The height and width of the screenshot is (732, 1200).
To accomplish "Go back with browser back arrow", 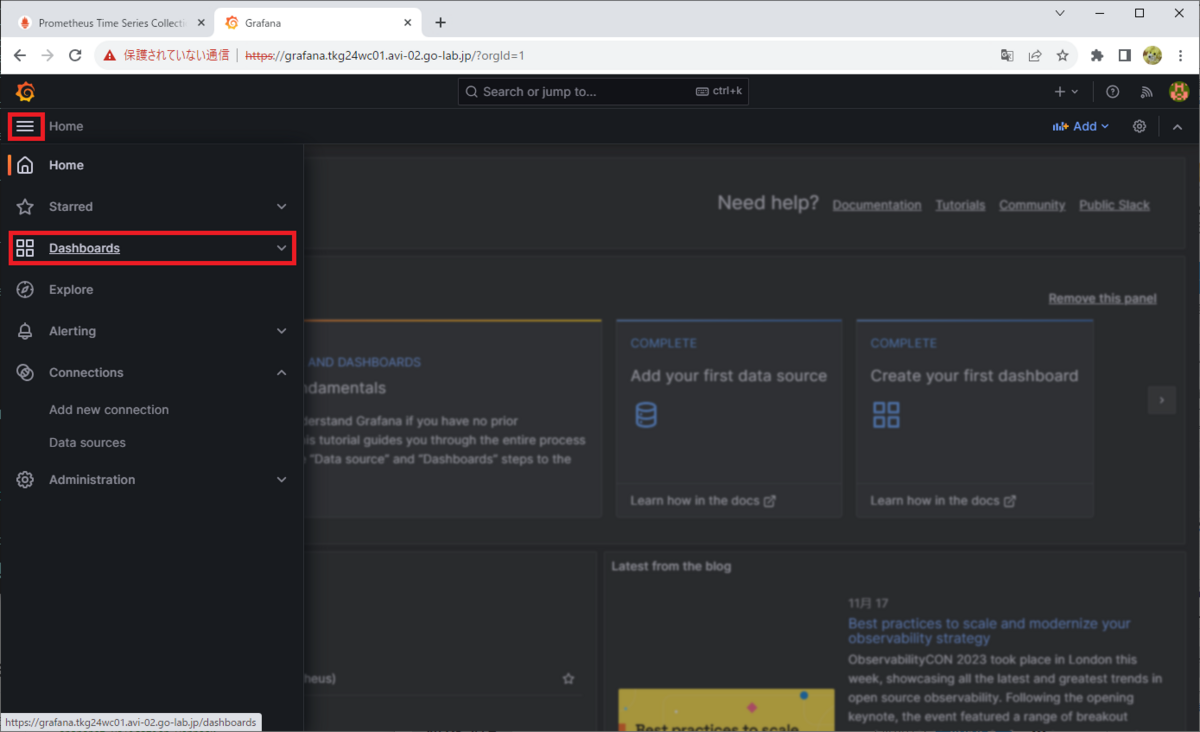I will click(x=20, y=56).
